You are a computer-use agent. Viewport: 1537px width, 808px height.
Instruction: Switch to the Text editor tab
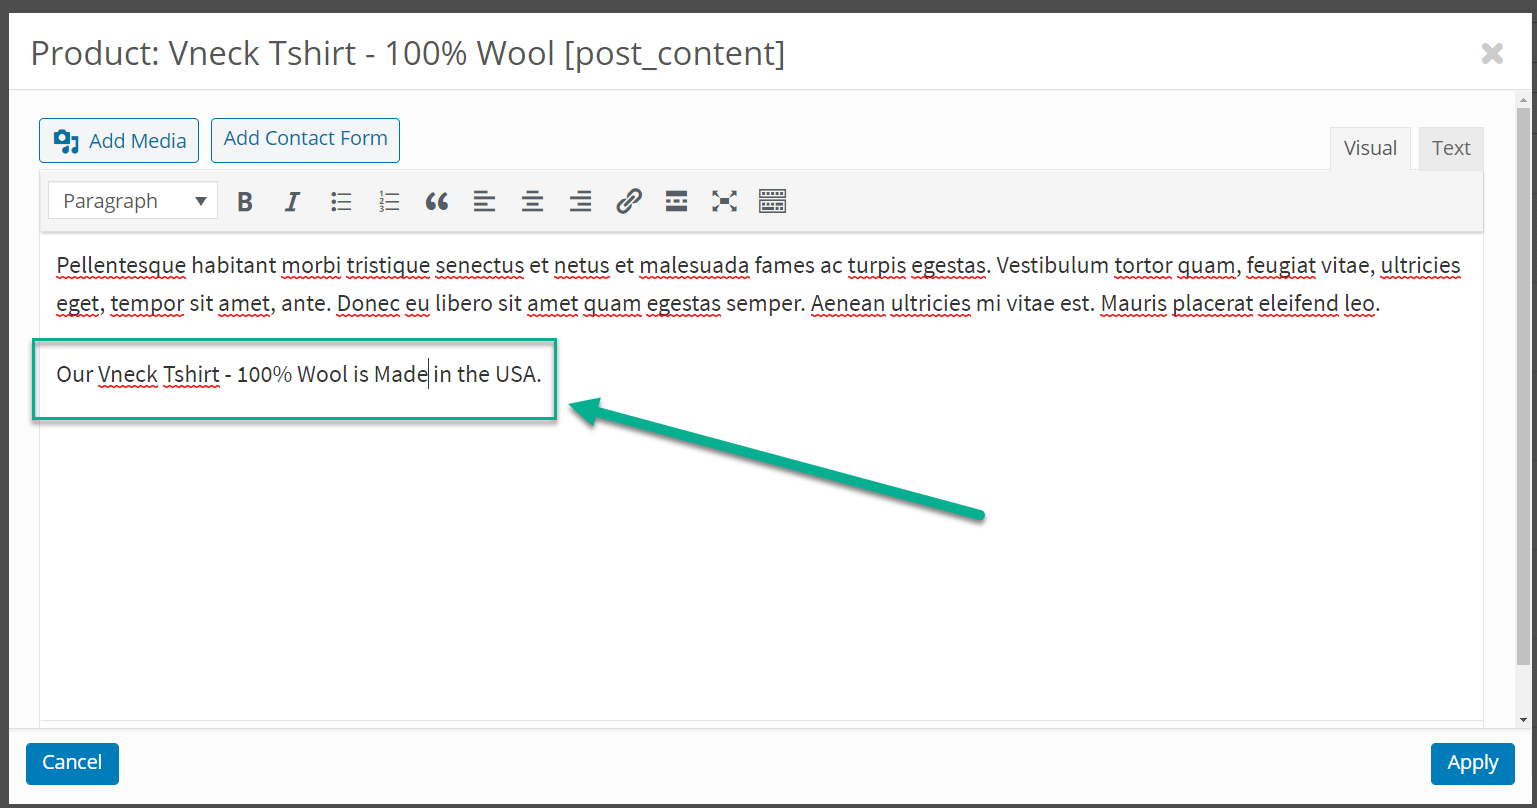point(1451,149)
